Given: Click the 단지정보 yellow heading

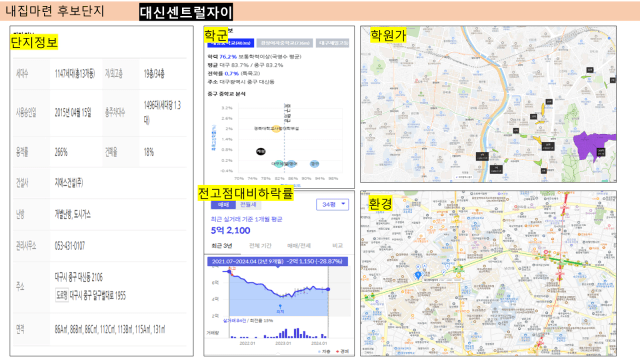Looking at the screenshot, I should coord(34,42).
